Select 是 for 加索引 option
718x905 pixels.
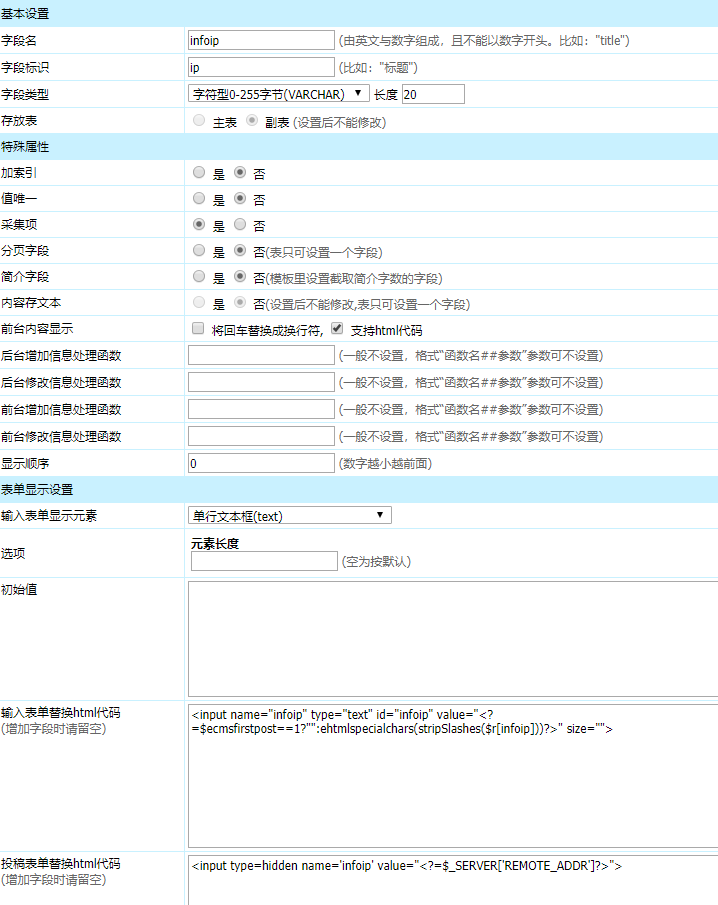click(x=199, y=173)
